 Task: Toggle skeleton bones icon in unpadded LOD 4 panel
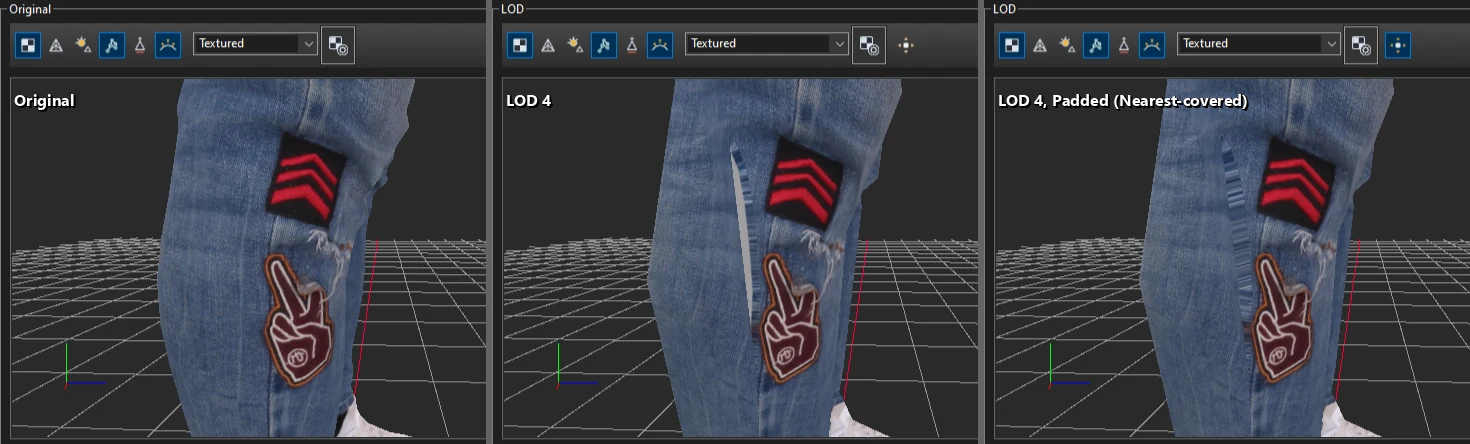[x=604, y=45]
